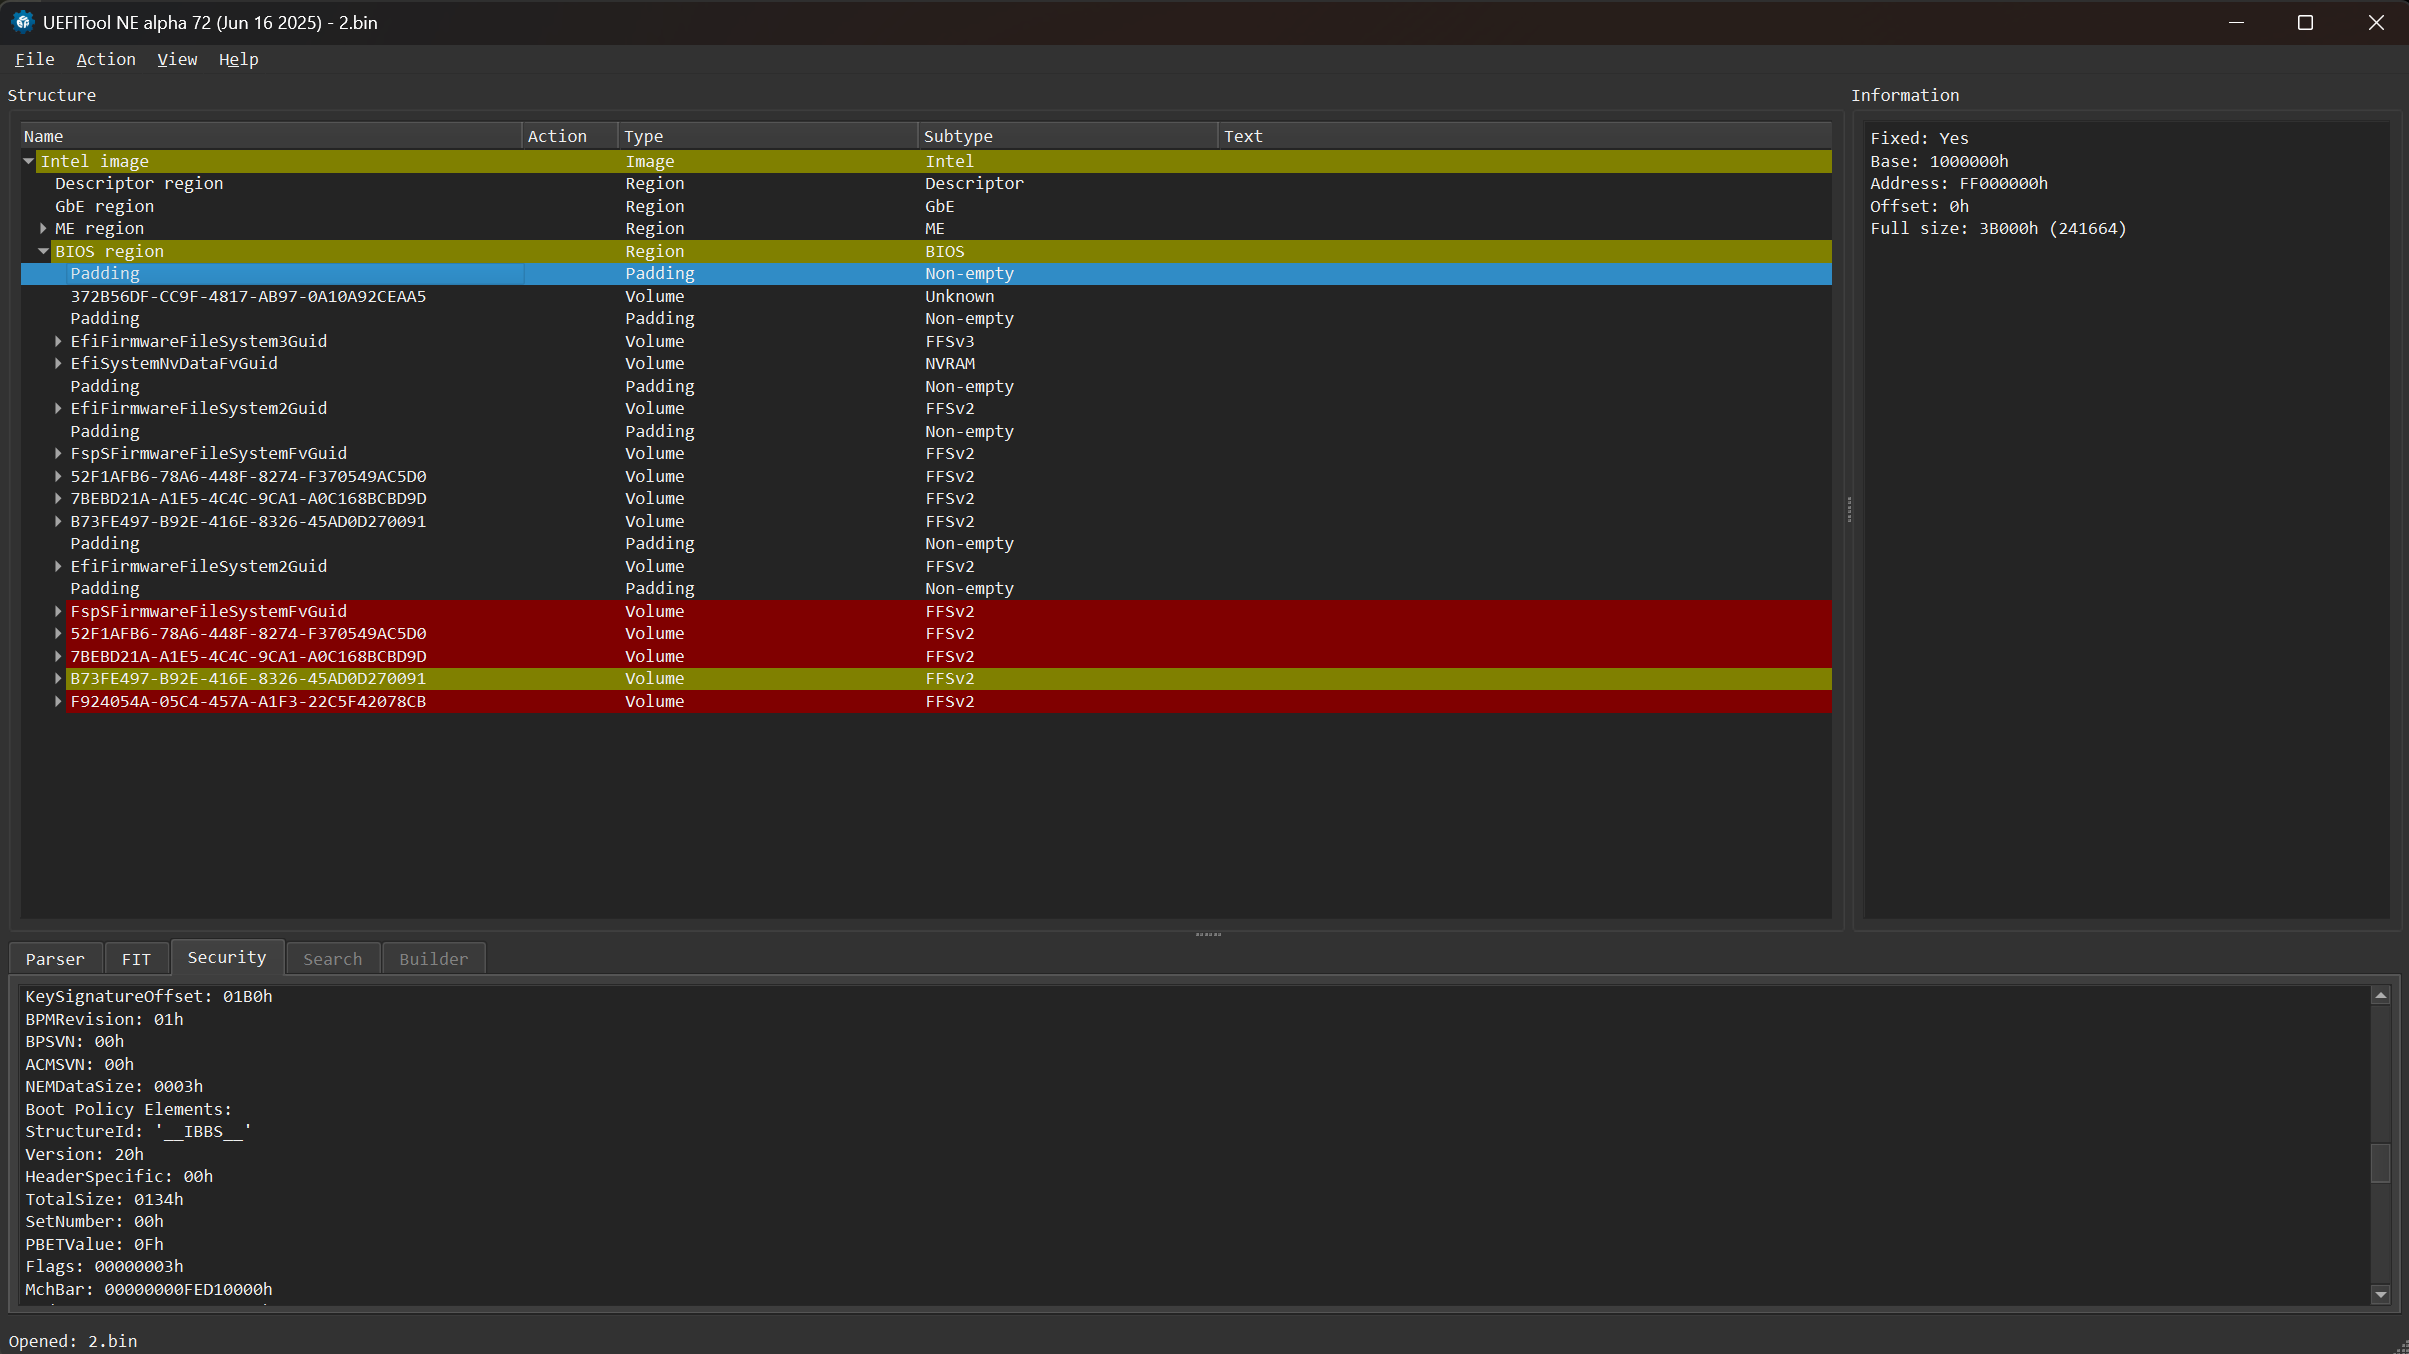
Task: Select the Descriptor region row
Action: [x=139, y=184]
